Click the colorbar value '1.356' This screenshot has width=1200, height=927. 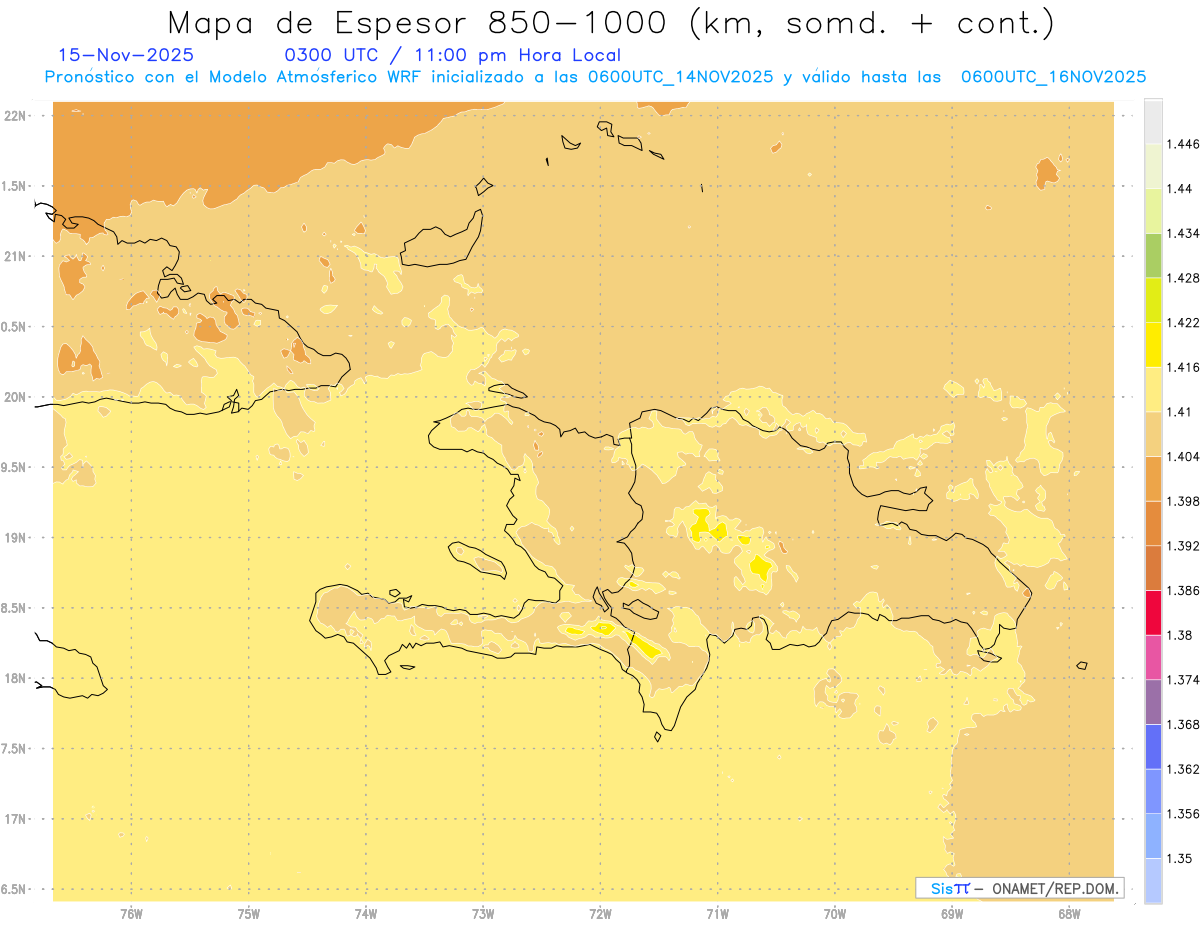1184,814
